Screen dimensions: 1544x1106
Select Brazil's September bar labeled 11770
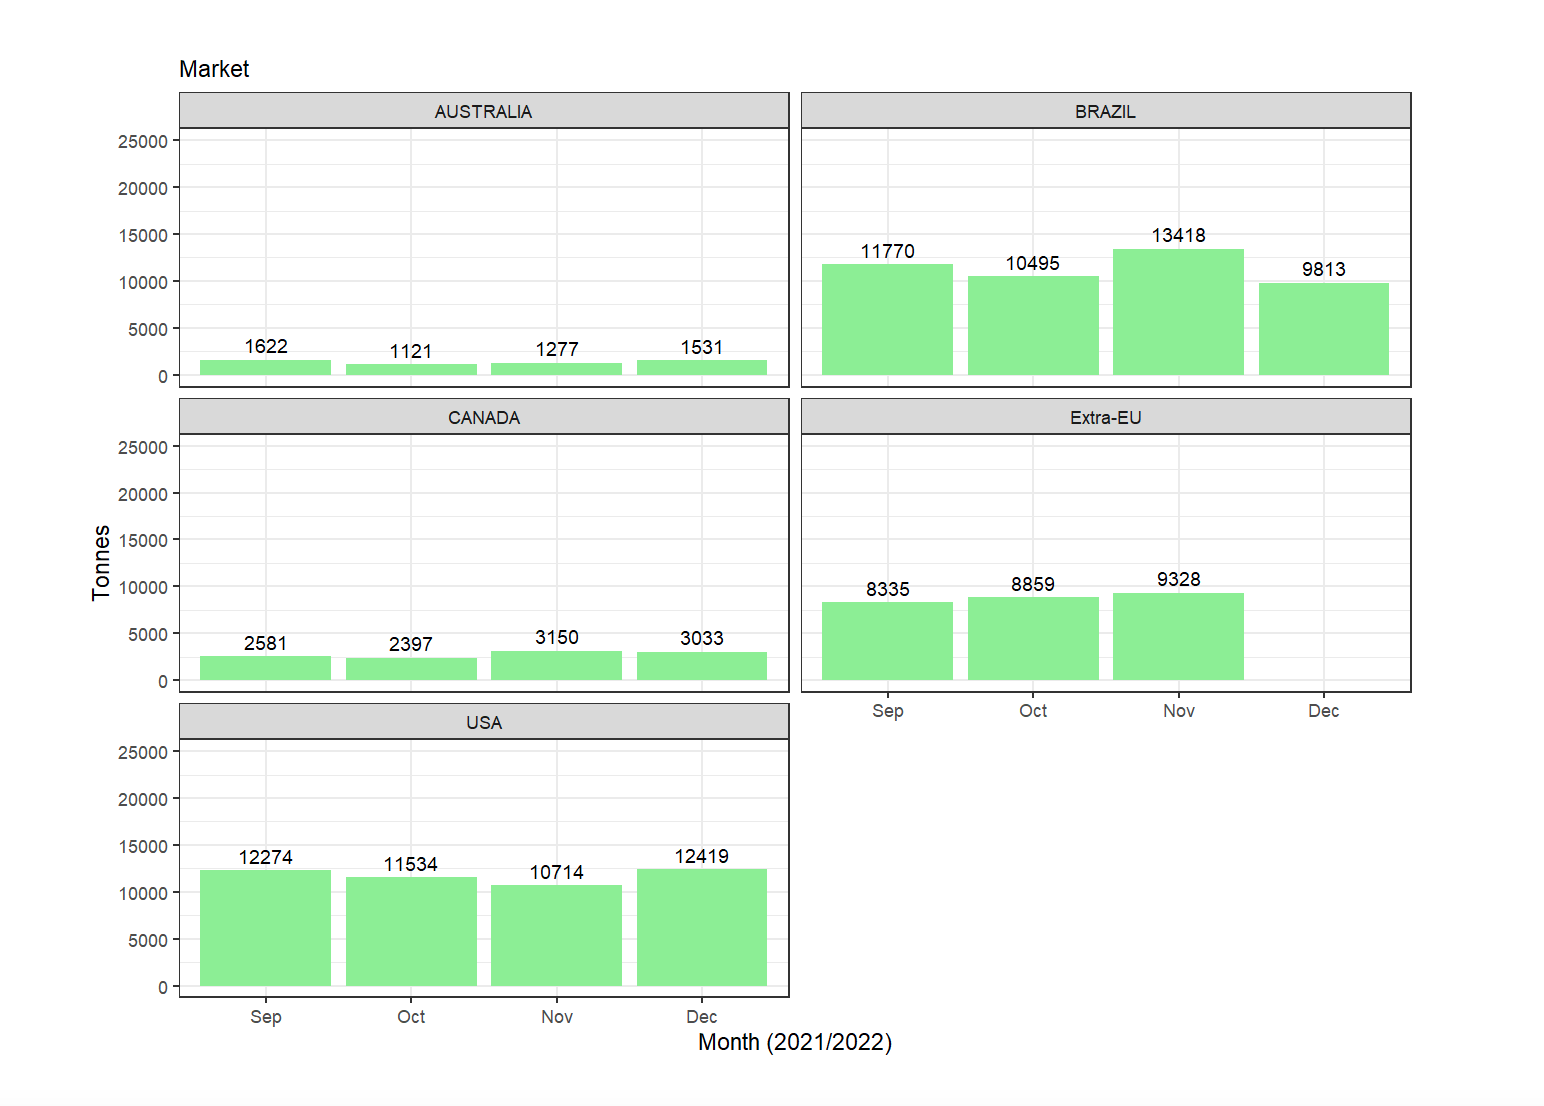887,320
